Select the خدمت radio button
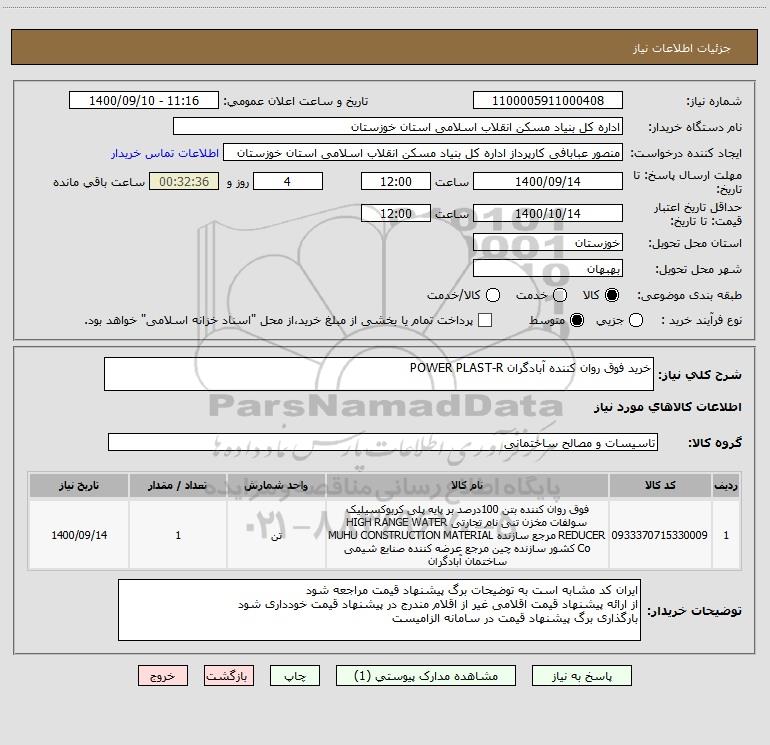 [560, 295]
